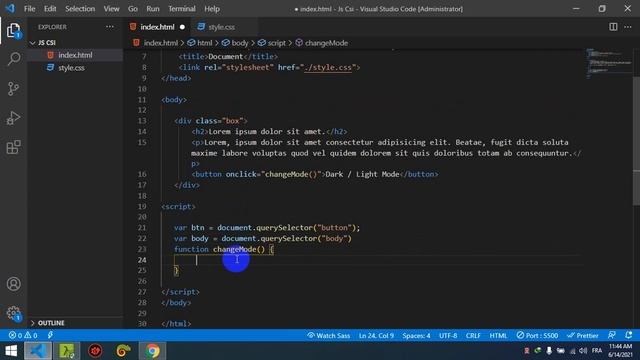
Task: Open the Terminal menu
Action: pos(182,9)
